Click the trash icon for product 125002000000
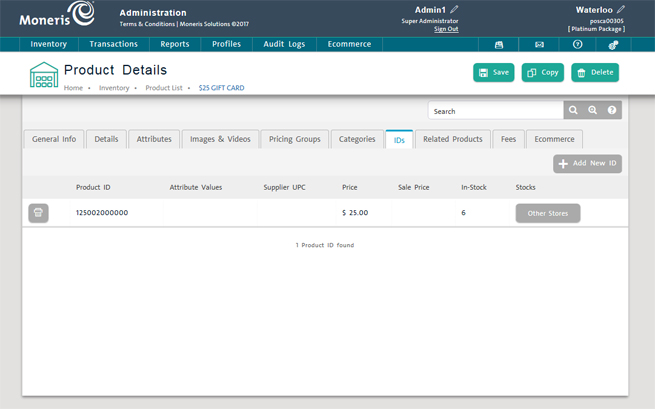The width and height of the screenshot is (655, 409). click(x=38, y=213)
